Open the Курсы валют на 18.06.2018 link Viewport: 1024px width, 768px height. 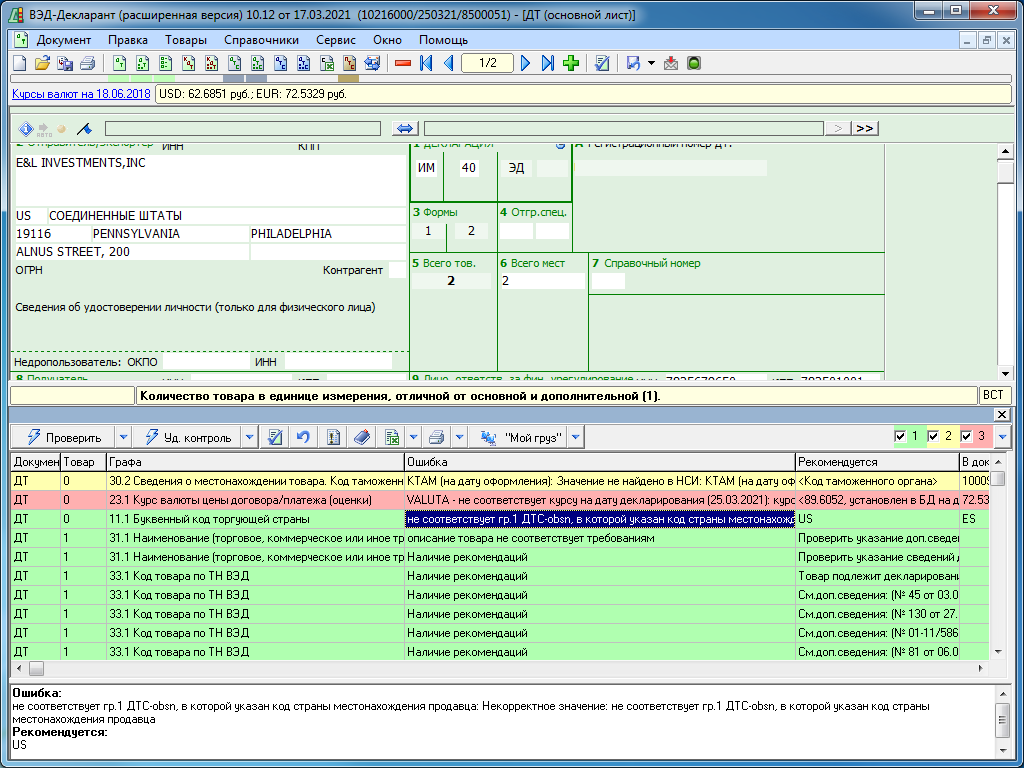[x=81, y=94]
